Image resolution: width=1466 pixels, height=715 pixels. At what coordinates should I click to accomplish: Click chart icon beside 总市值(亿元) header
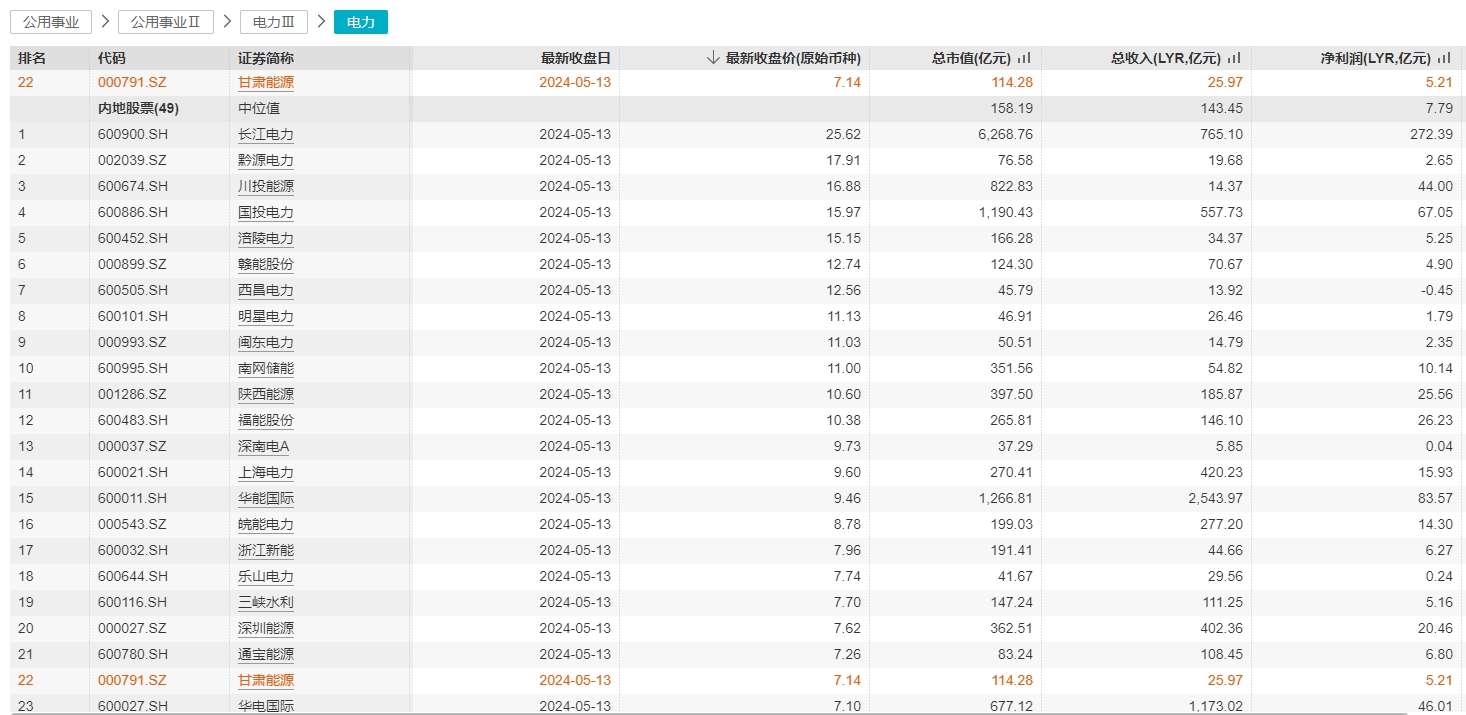1024,58
